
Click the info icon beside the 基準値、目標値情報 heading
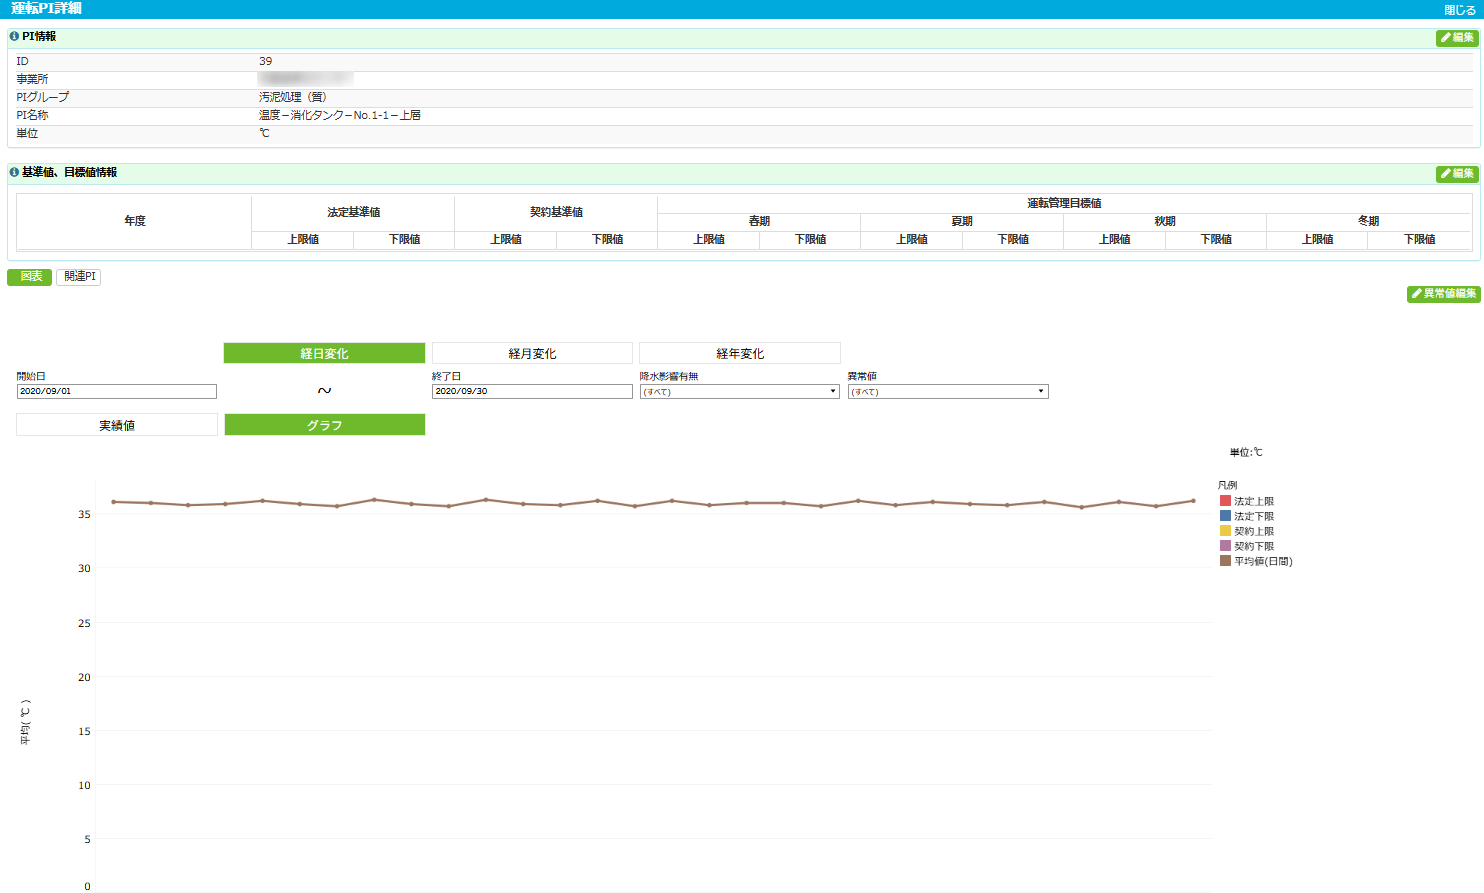click(14, 172)
